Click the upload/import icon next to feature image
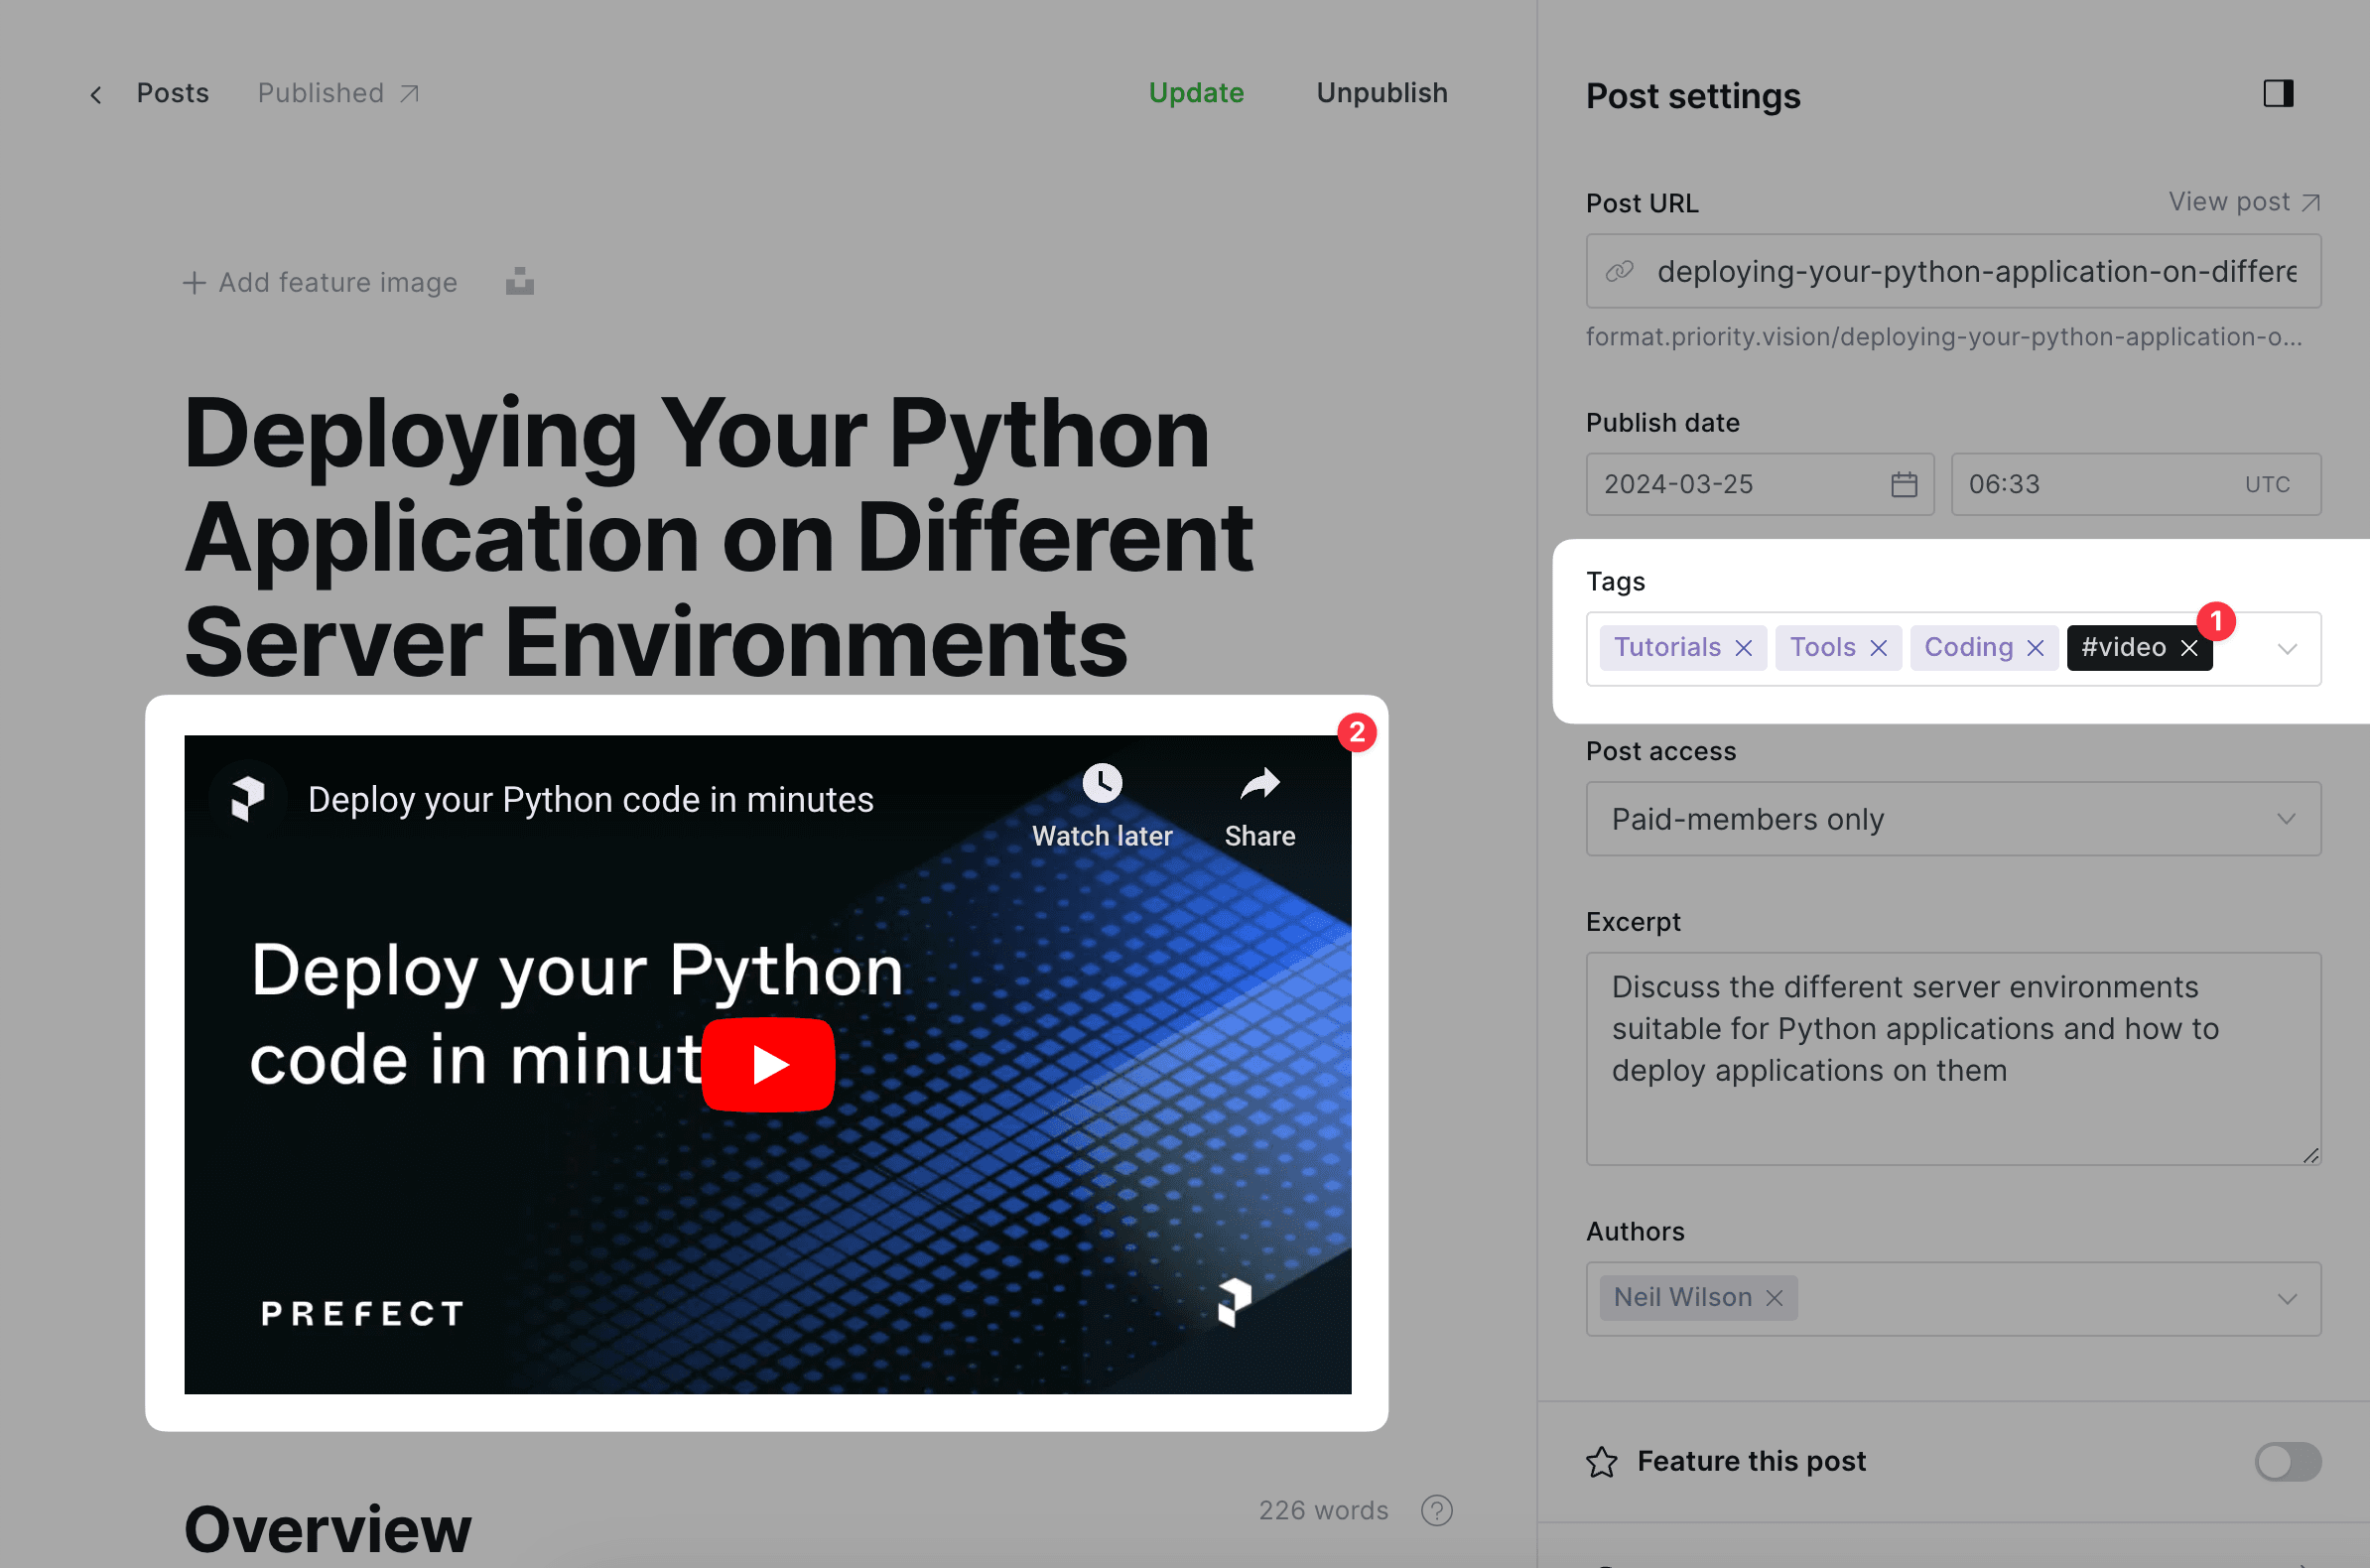 click(518, 282)
